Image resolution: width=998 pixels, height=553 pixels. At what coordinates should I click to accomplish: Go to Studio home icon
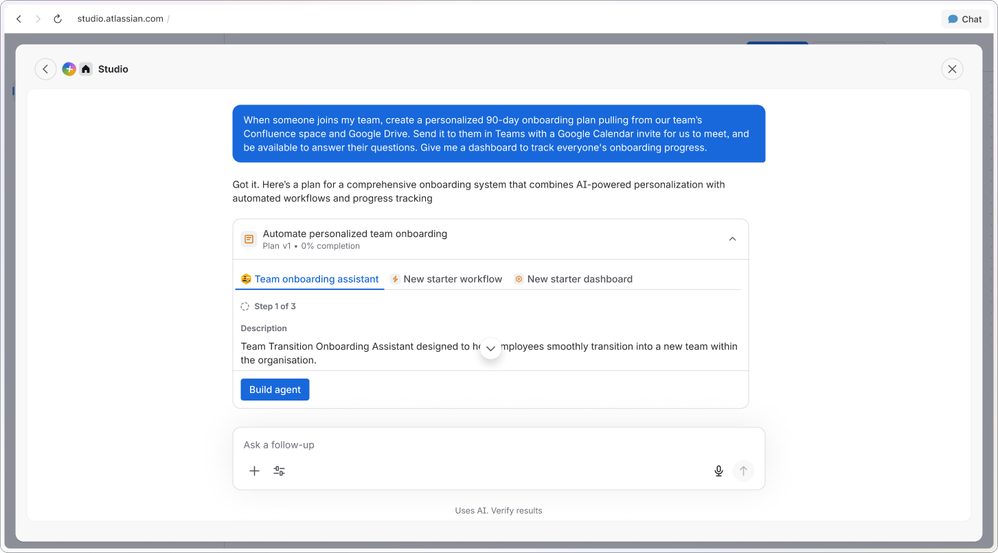[86, 69]
